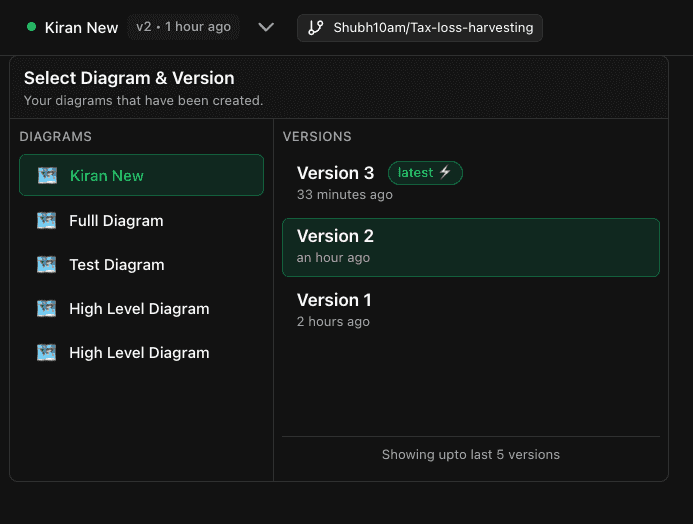Click the icon beside Fulll Diagram
This screenshot has height=524, width=693.
pos(47,220)
